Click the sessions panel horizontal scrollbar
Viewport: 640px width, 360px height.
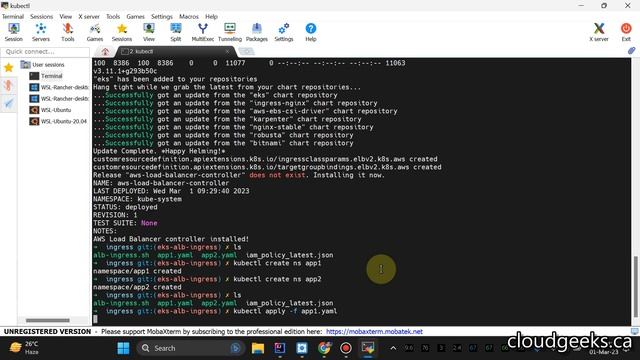48,320
